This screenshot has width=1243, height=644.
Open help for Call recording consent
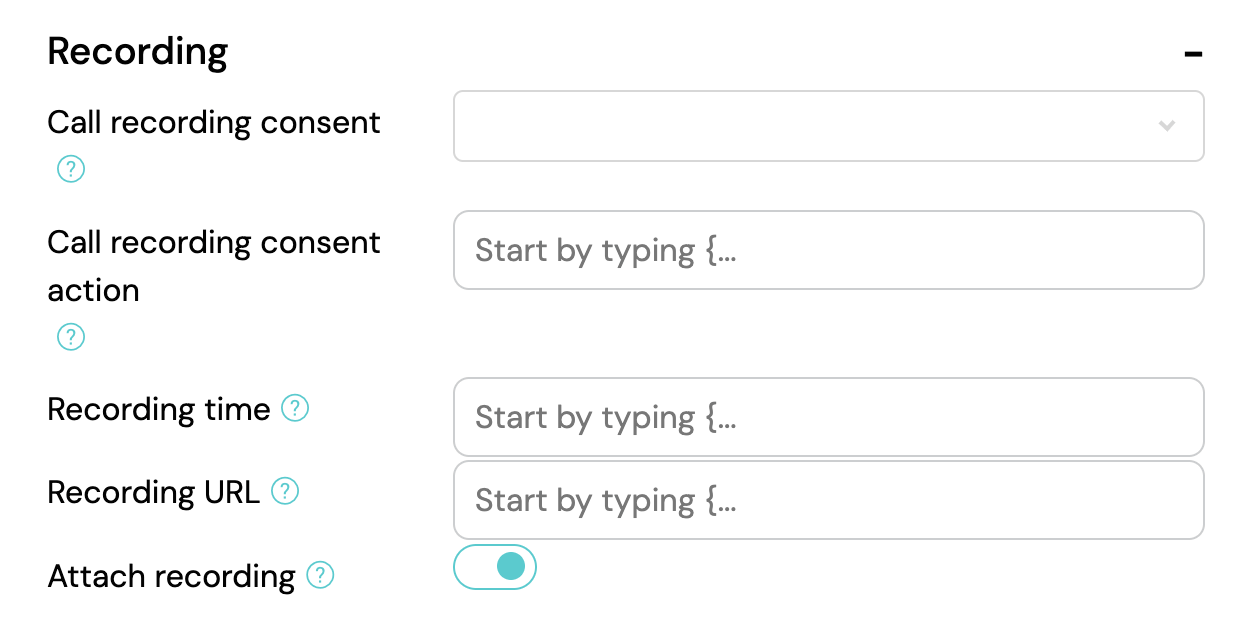pyautogui.click(x=70, y=170)
